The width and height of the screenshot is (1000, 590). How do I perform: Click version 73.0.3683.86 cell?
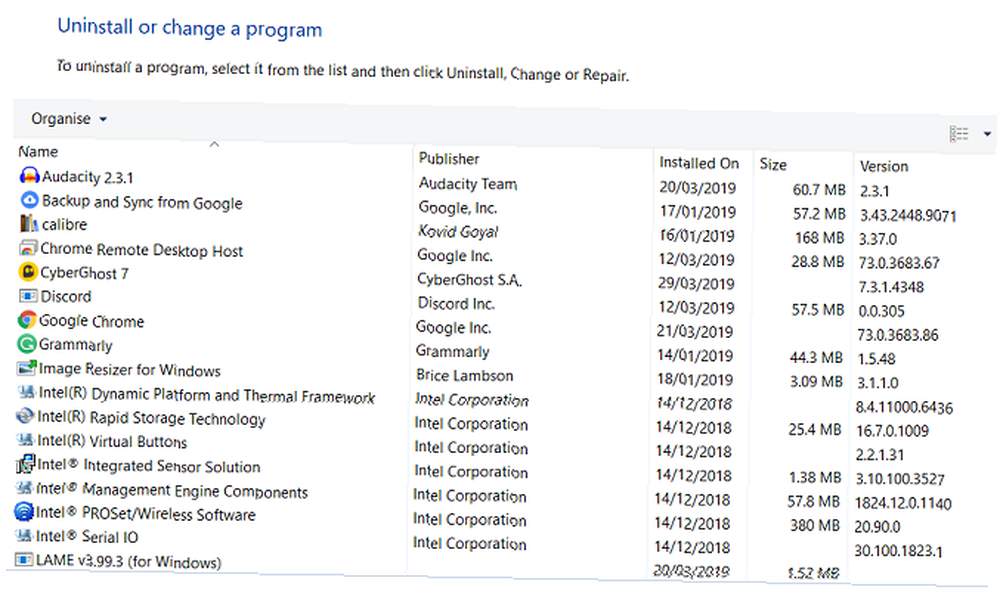(x=898, y=336)
